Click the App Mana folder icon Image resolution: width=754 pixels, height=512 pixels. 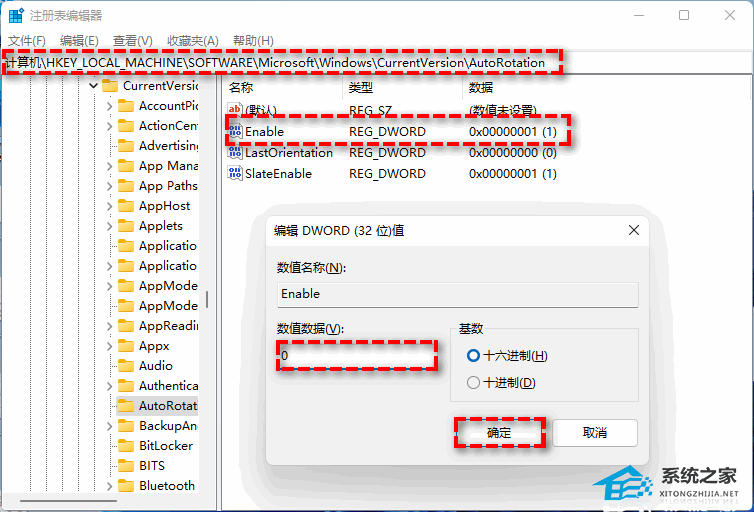[x=126, y=166]
